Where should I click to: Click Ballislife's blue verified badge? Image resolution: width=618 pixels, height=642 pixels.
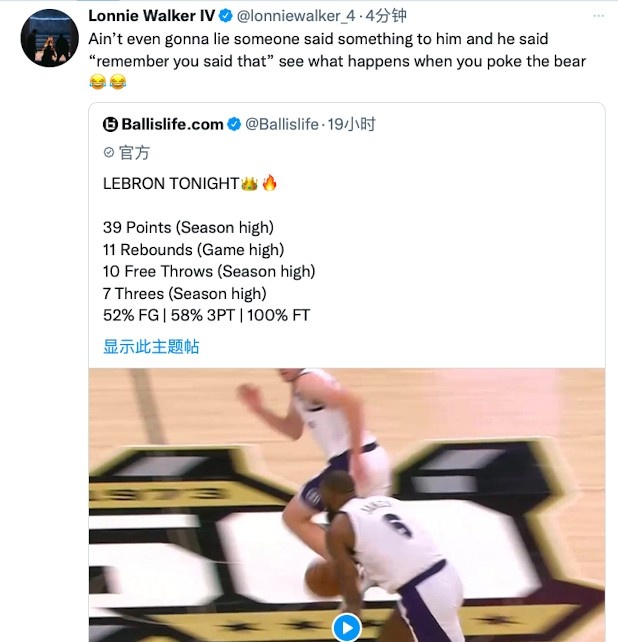coord(234,124)
